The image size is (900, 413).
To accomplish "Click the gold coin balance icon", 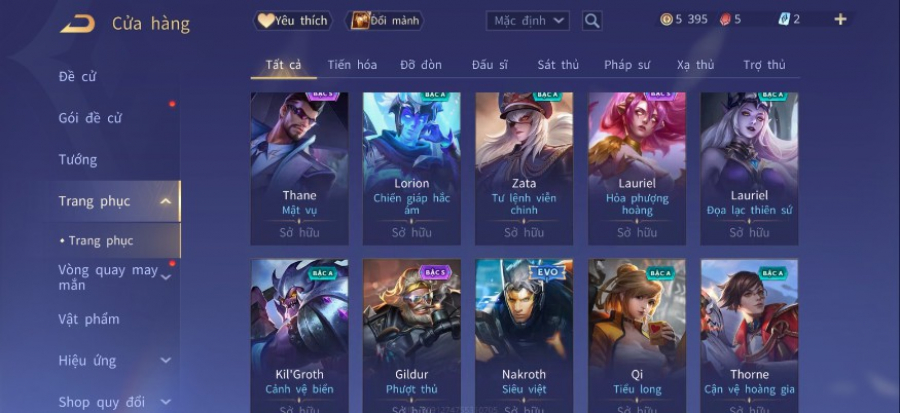I will click(x=666, y=20).
